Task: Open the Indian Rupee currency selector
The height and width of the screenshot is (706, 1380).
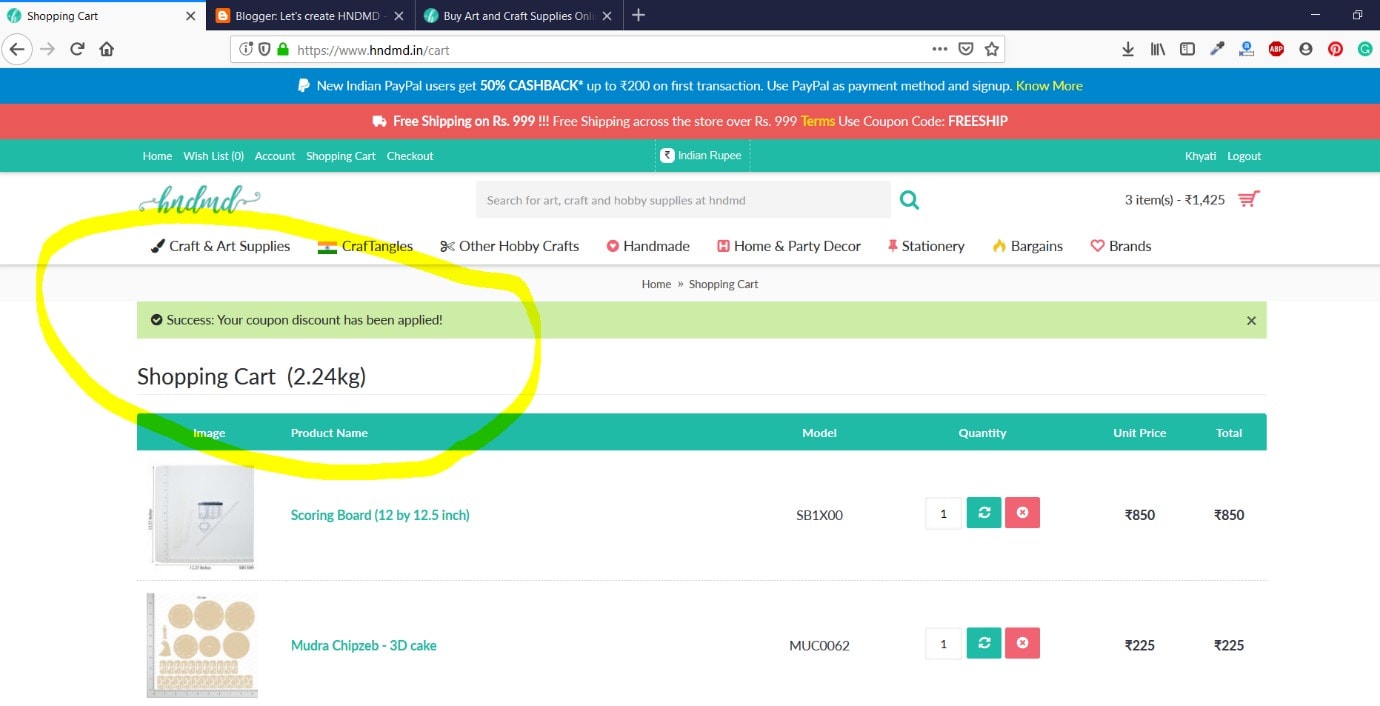Action: (x=701, y=155)
